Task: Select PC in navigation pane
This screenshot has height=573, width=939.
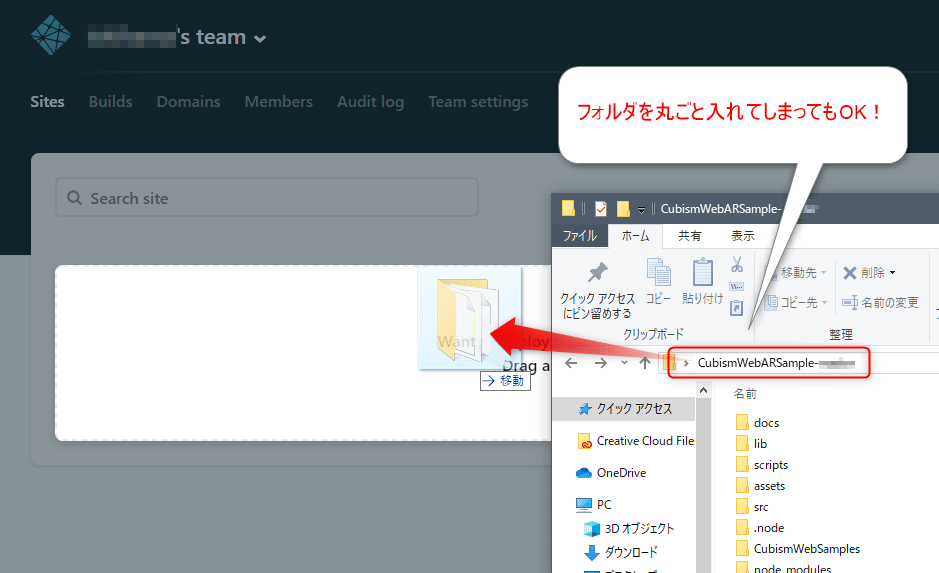Action: pos(593,504)
